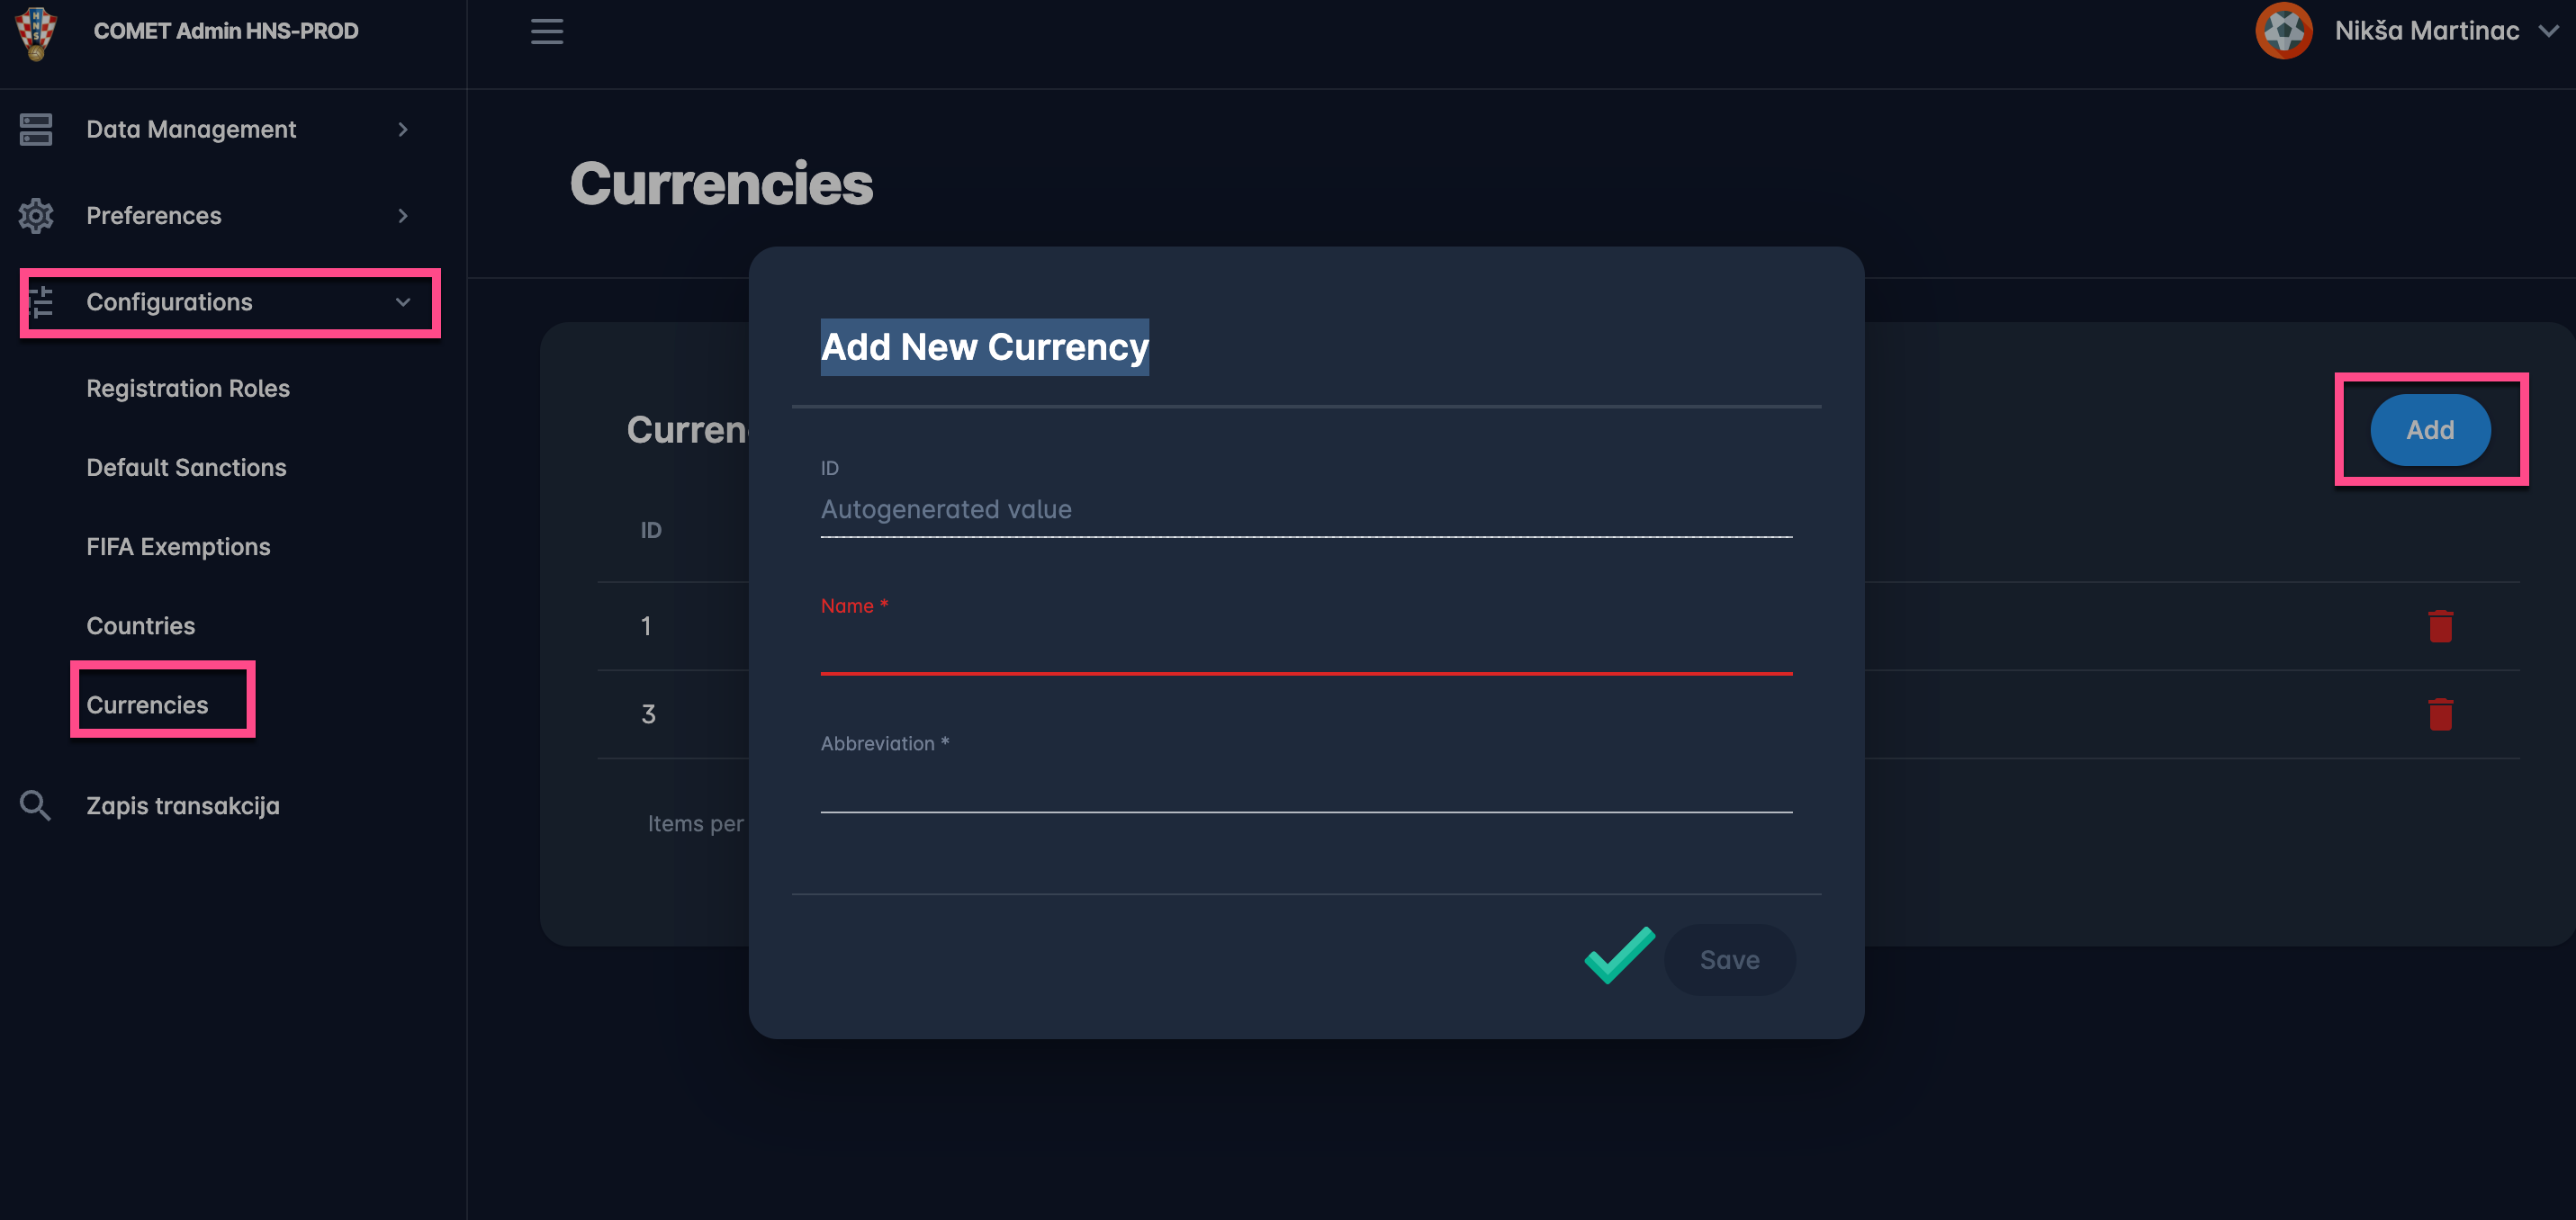The image size is (2576, 1220).
Task: Expand the Data Management menu chevron
Action: [x=403, y=129]
